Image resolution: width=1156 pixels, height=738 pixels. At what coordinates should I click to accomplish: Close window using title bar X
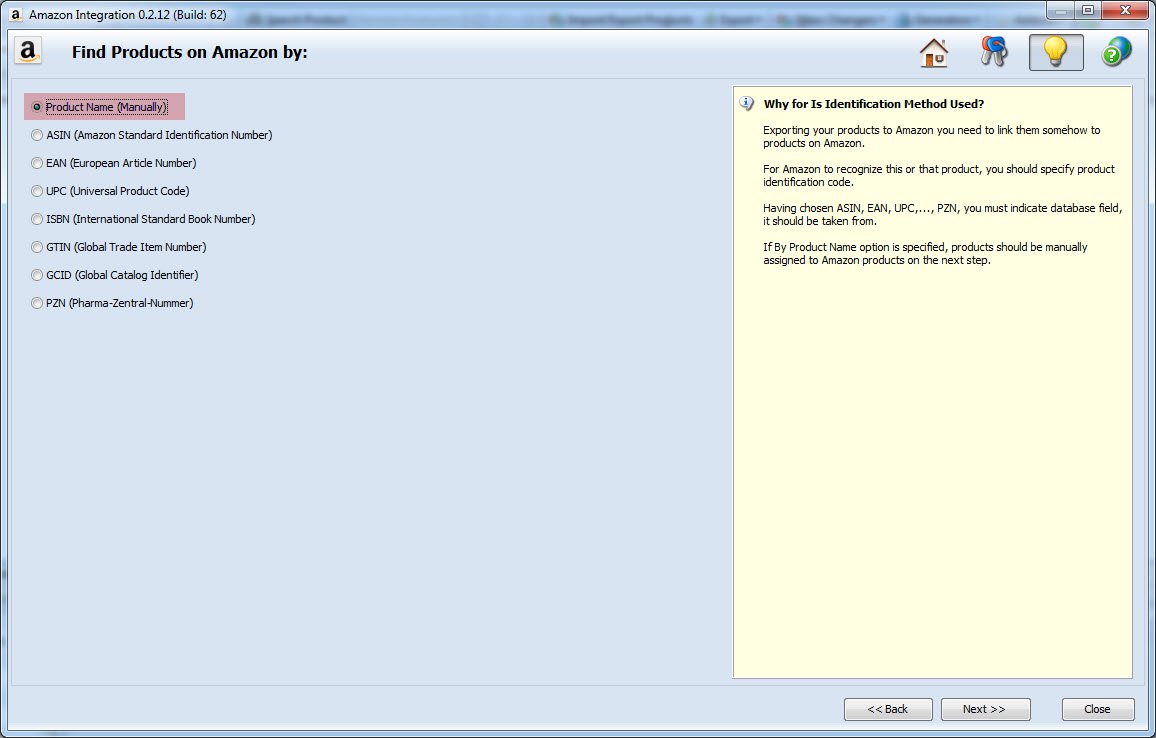click(x=1125, y=10)
